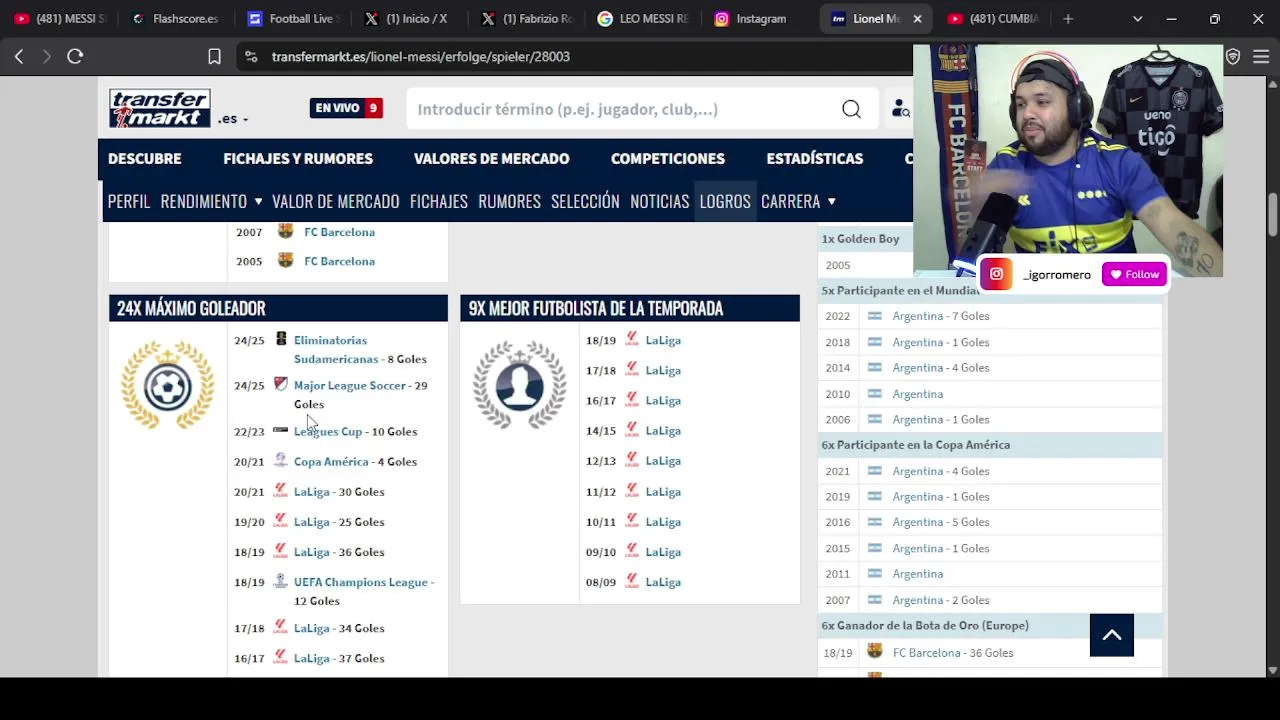Click LaLiga logo for 08/09 best player
Screen dimensions: 1280x720
[632, 581]
